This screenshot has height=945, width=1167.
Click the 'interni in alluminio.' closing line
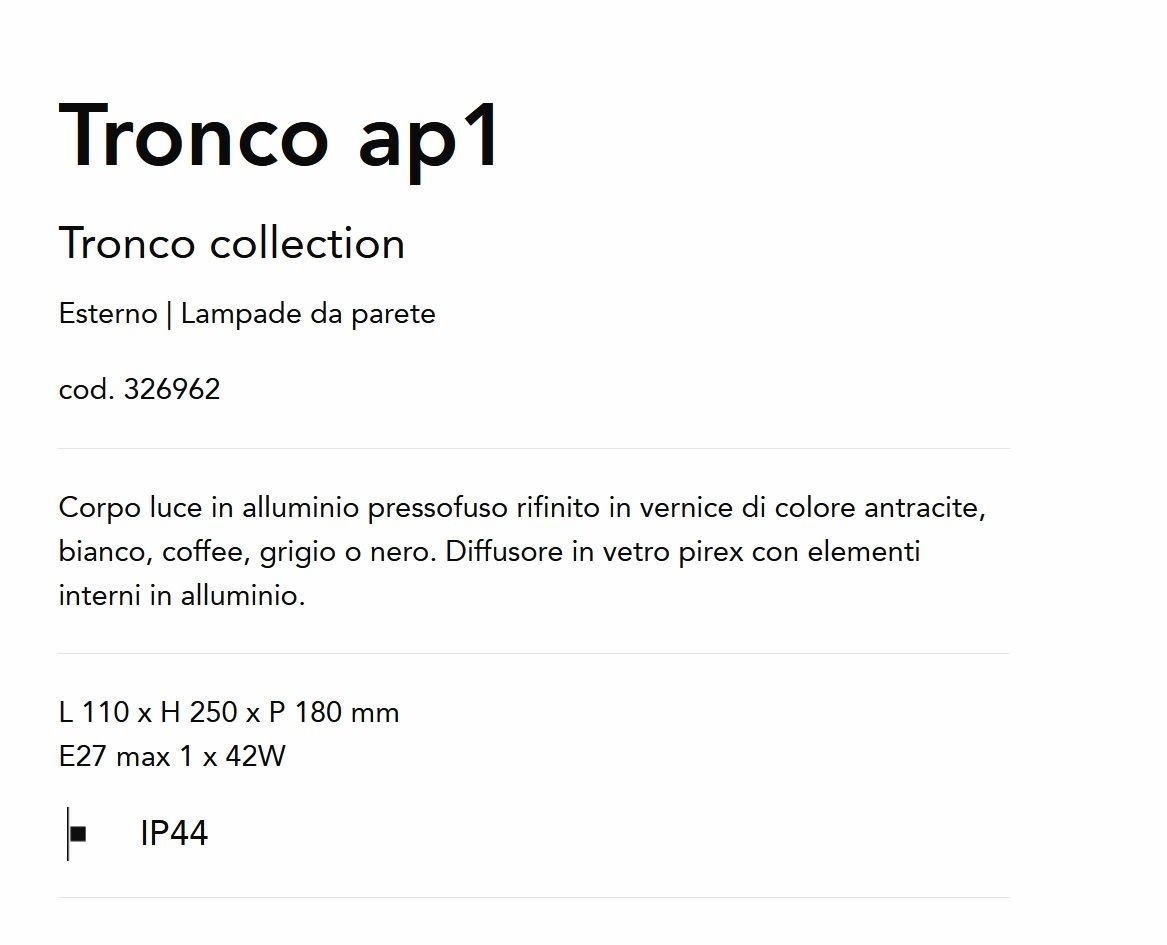coord(182,595)
